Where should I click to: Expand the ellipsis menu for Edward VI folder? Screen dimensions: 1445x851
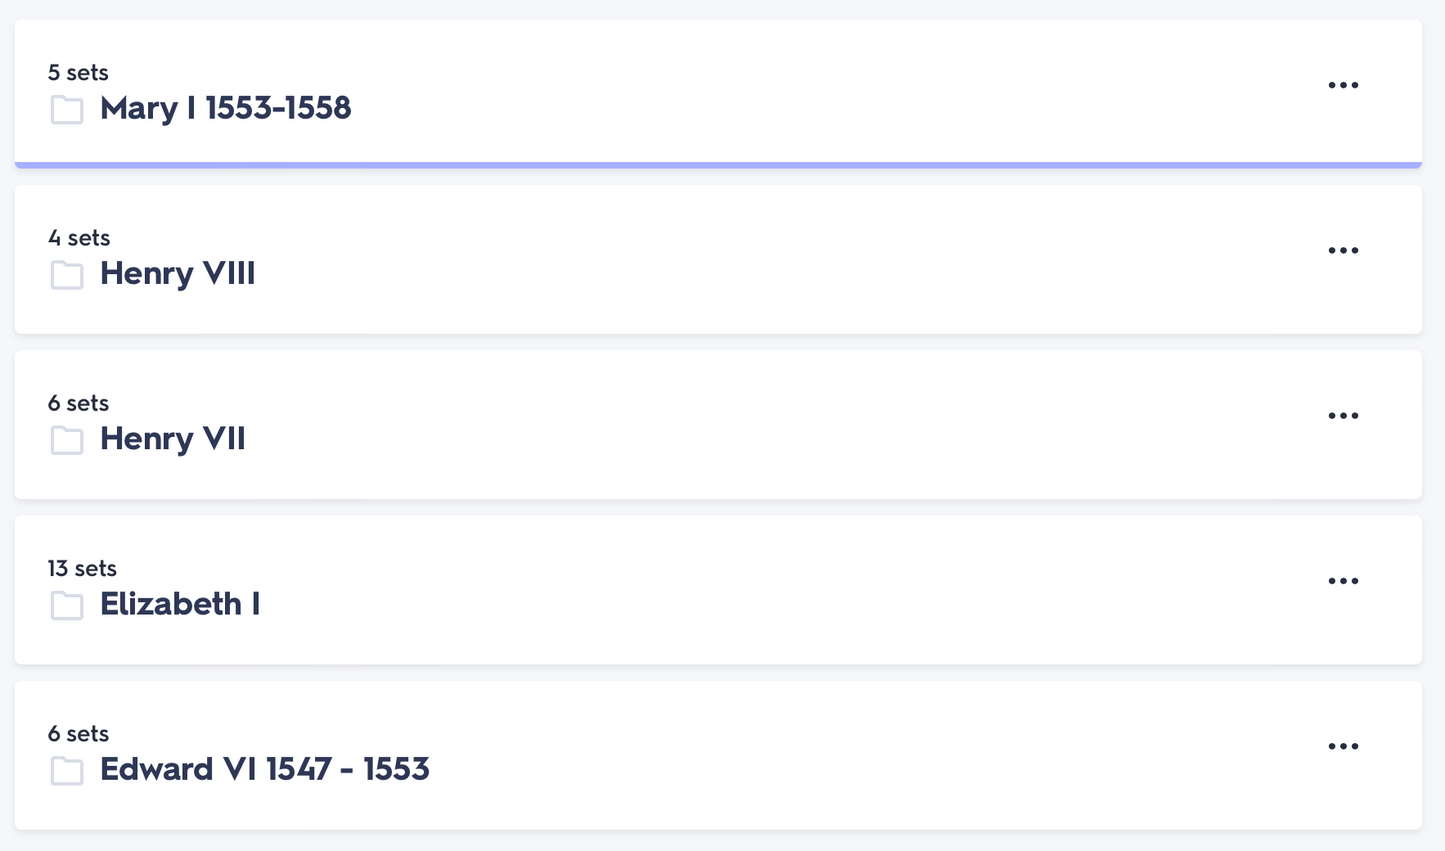click(1343, 746)
